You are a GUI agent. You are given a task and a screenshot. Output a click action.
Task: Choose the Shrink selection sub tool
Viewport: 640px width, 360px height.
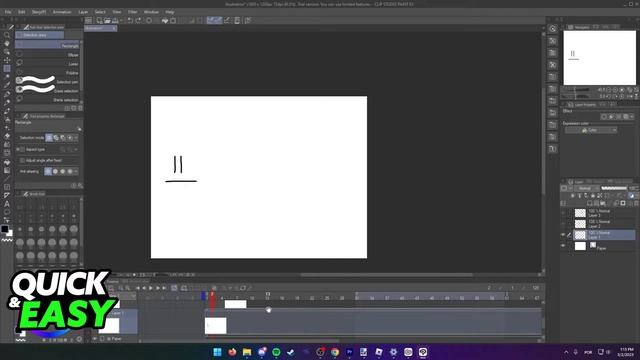47,99
